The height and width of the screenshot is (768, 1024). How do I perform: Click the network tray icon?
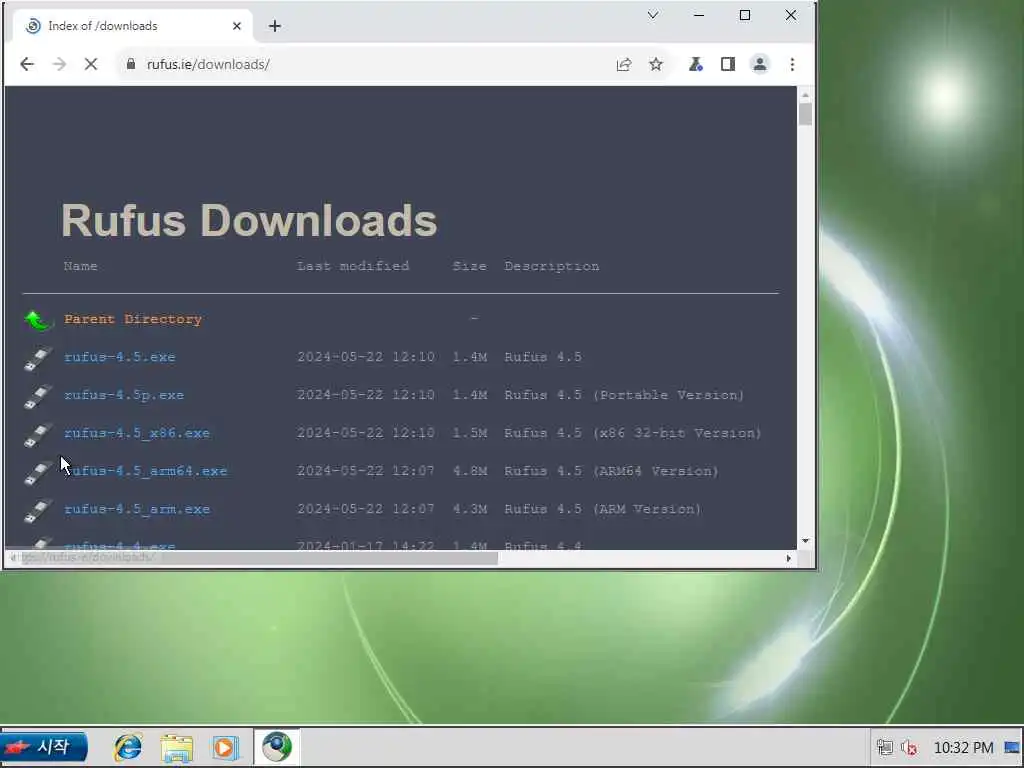[x=885, y=747]
